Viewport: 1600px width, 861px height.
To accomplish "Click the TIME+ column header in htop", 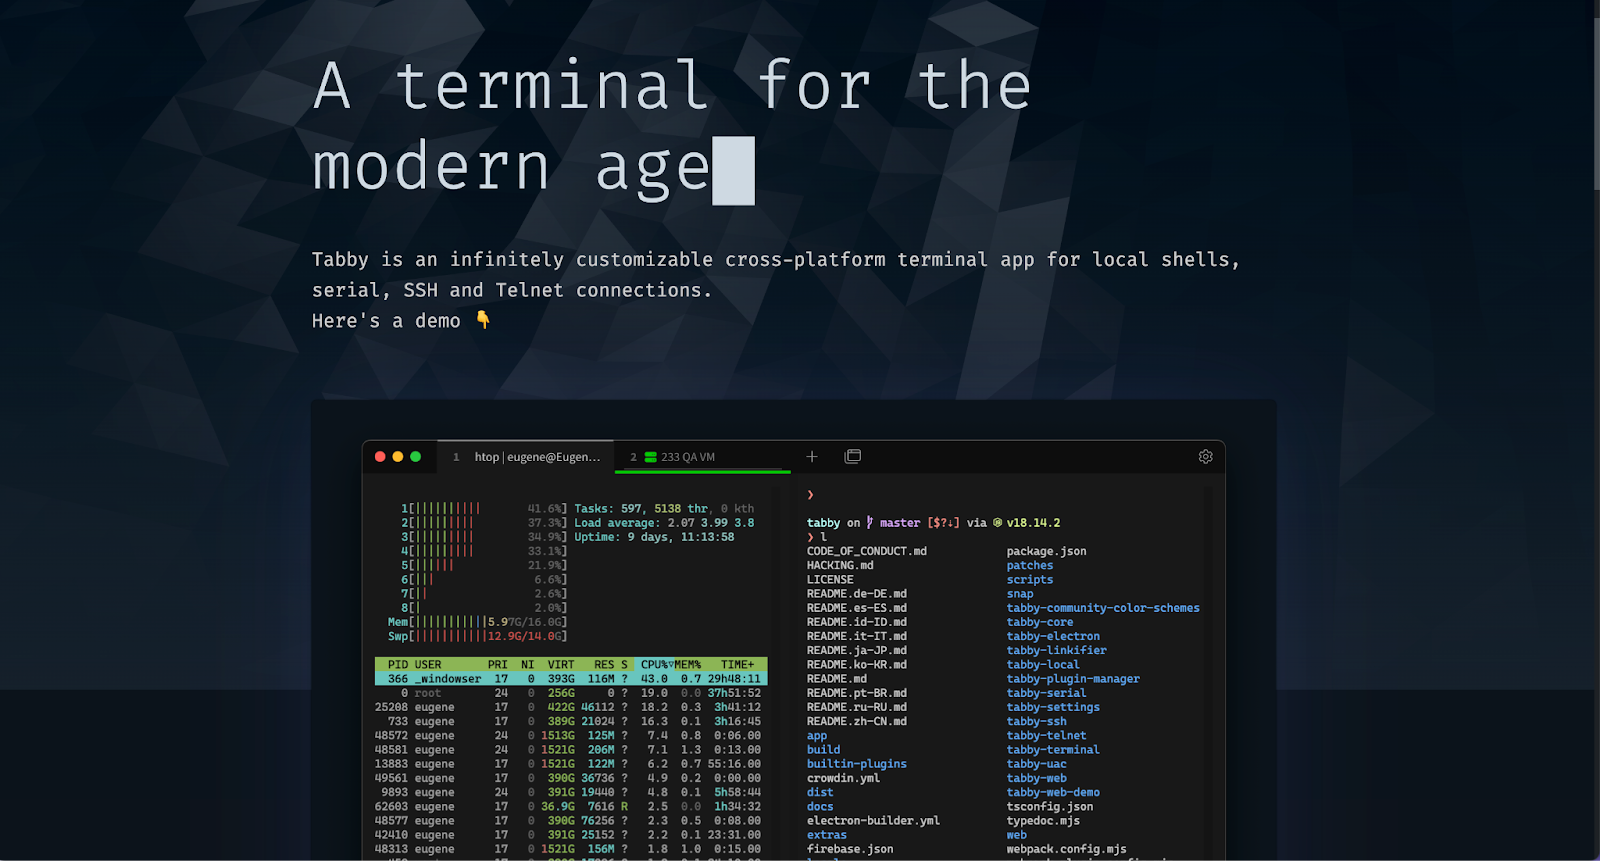I will coord(738,664).
